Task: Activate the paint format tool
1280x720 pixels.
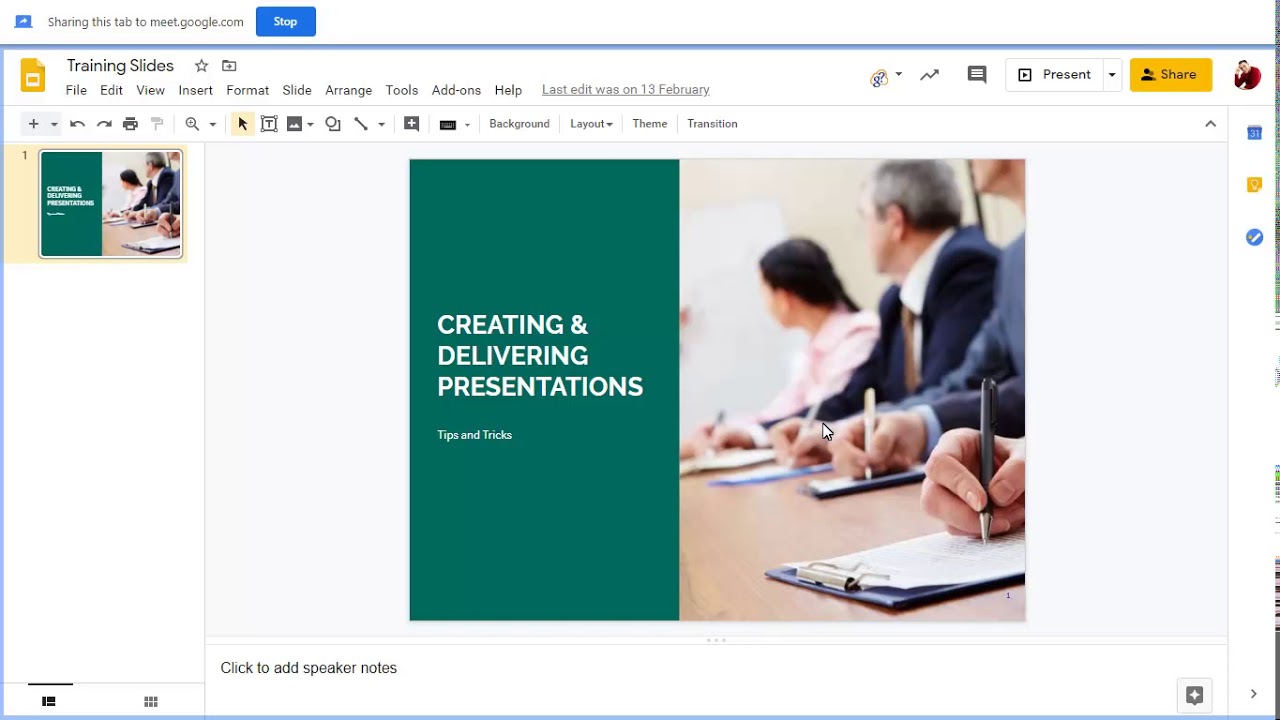Action: click(157, 124)
